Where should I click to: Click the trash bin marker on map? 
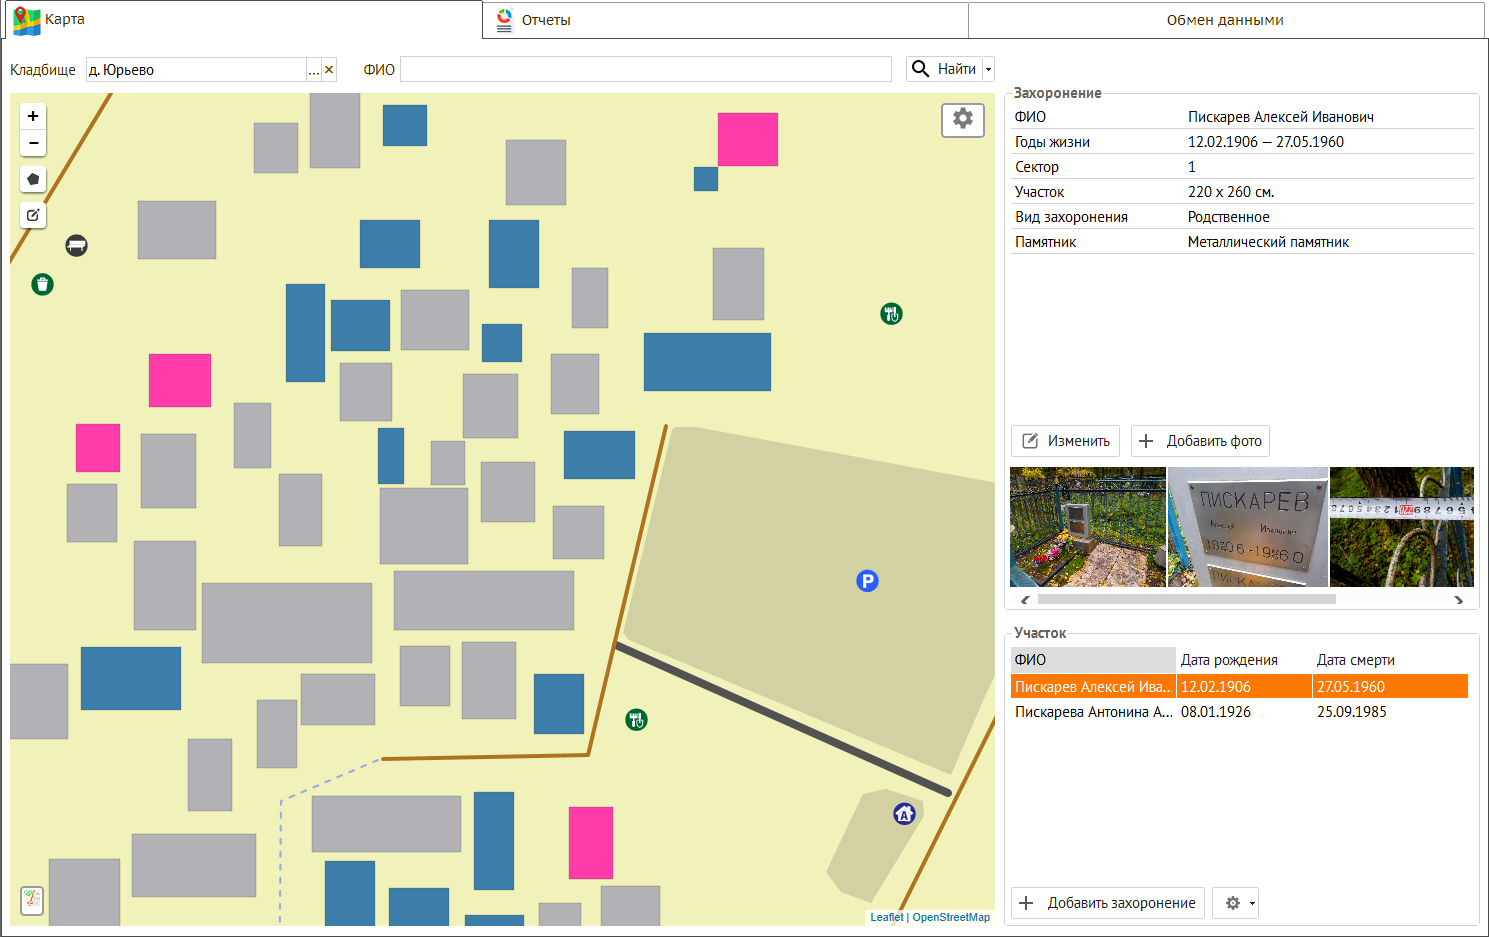(42, 284)
